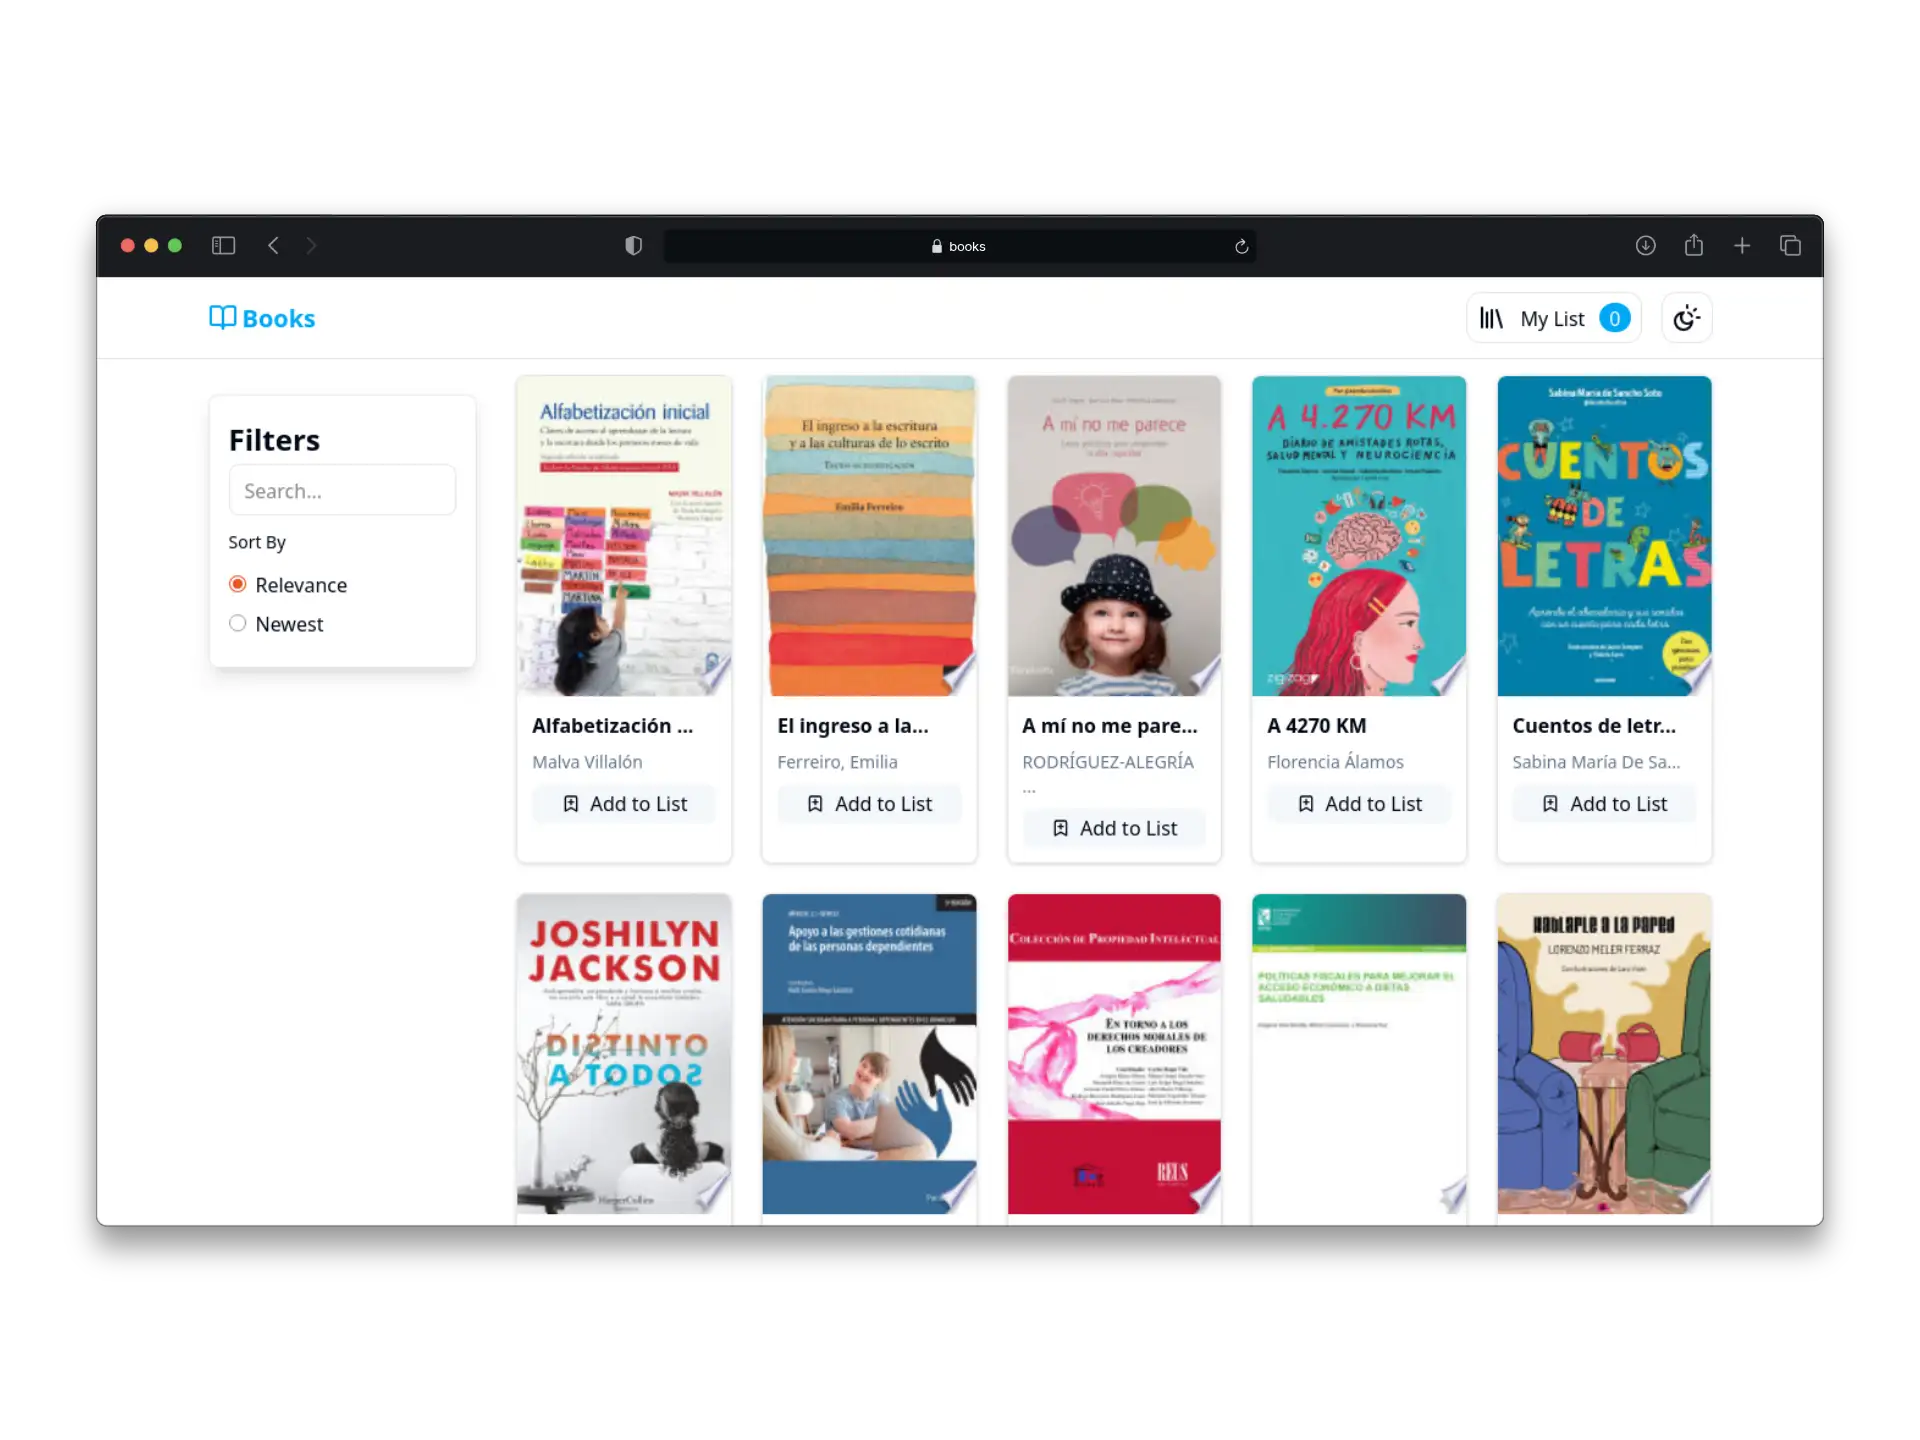Go back with the browser back arrow

(x=273, y=246)
